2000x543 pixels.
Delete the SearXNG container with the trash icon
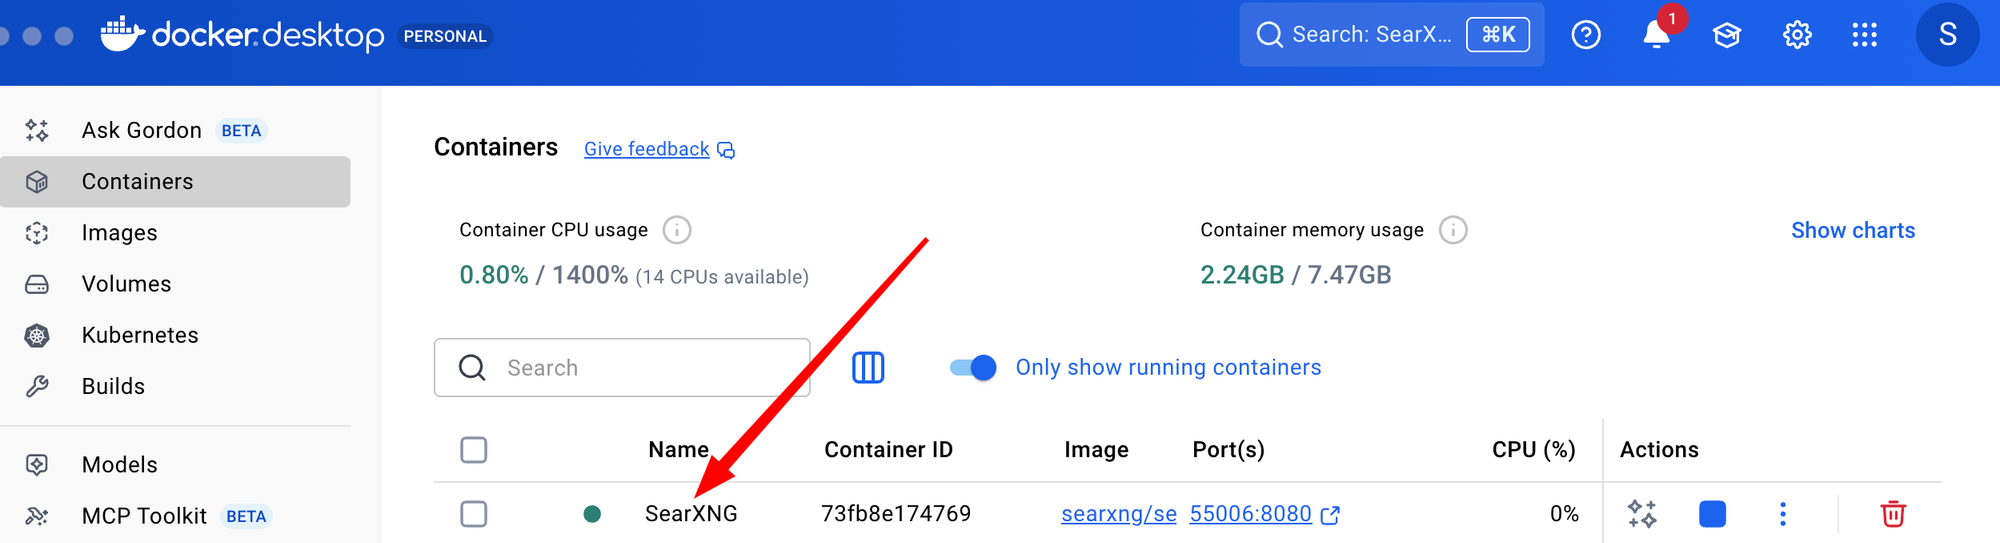[x=1892, y=514]
